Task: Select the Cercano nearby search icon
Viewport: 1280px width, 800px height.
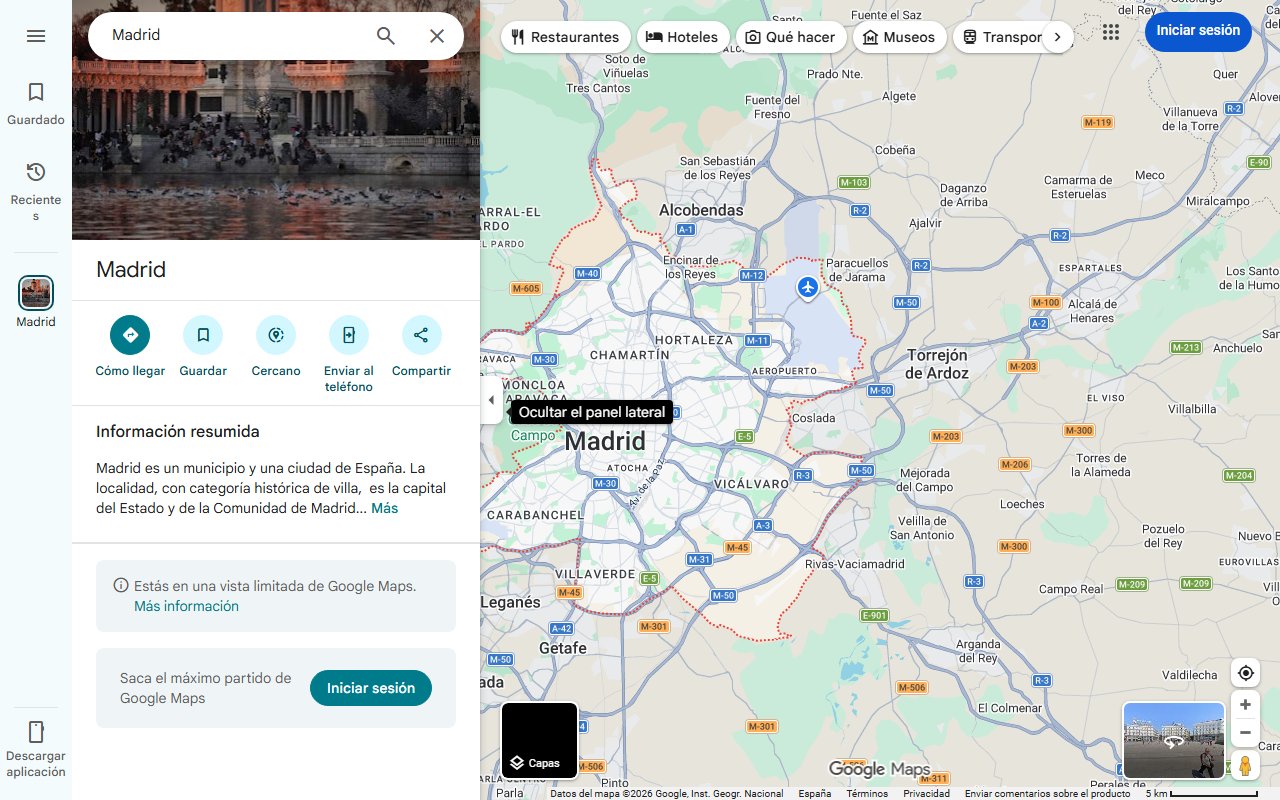Action: (275, 335)
